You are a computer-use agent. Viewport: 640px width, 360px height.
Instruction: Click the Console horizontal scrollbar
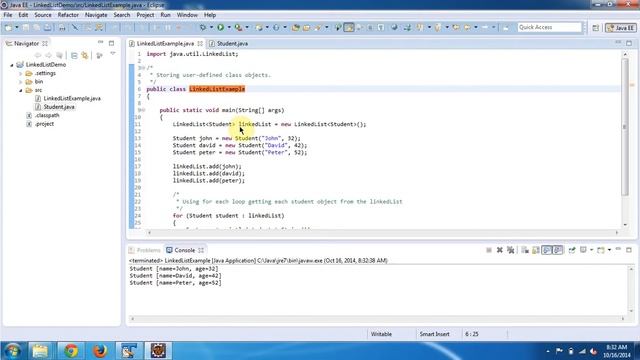coord(378,319)
